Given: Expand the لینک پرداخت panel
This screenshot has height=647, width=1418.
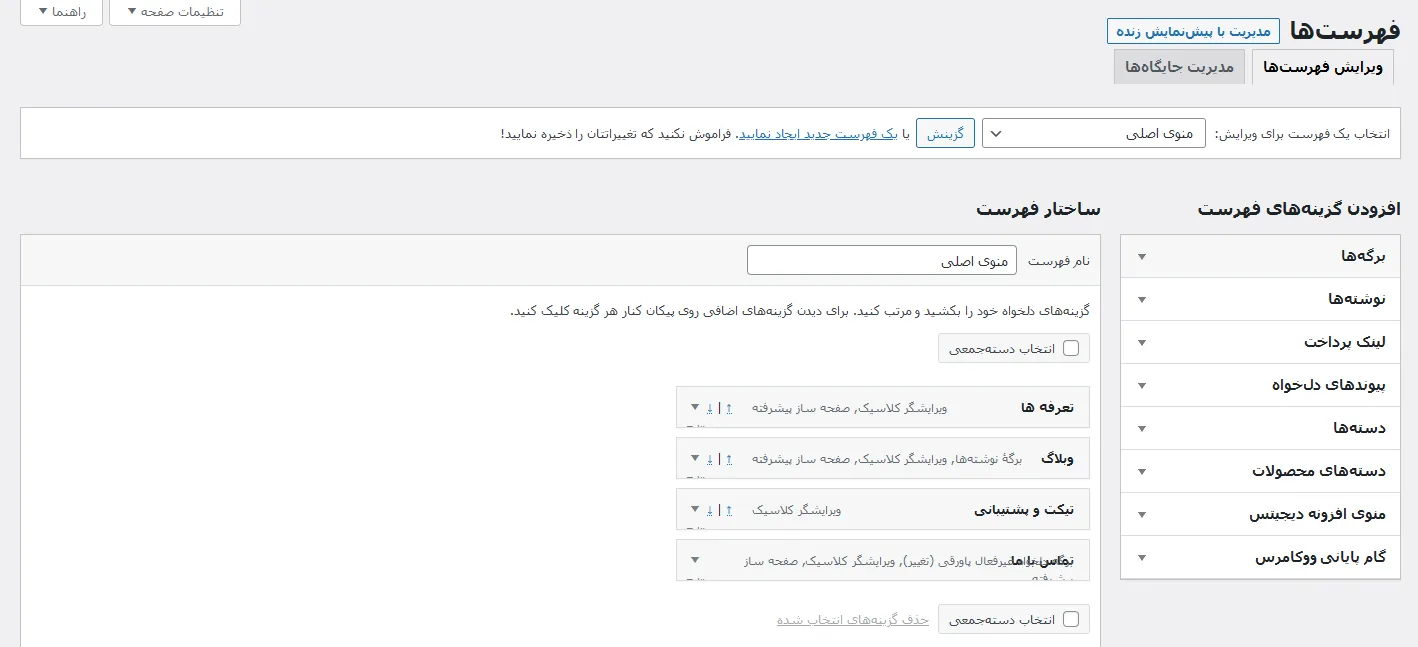Looking at the screenshot, I should [1260, 342].
